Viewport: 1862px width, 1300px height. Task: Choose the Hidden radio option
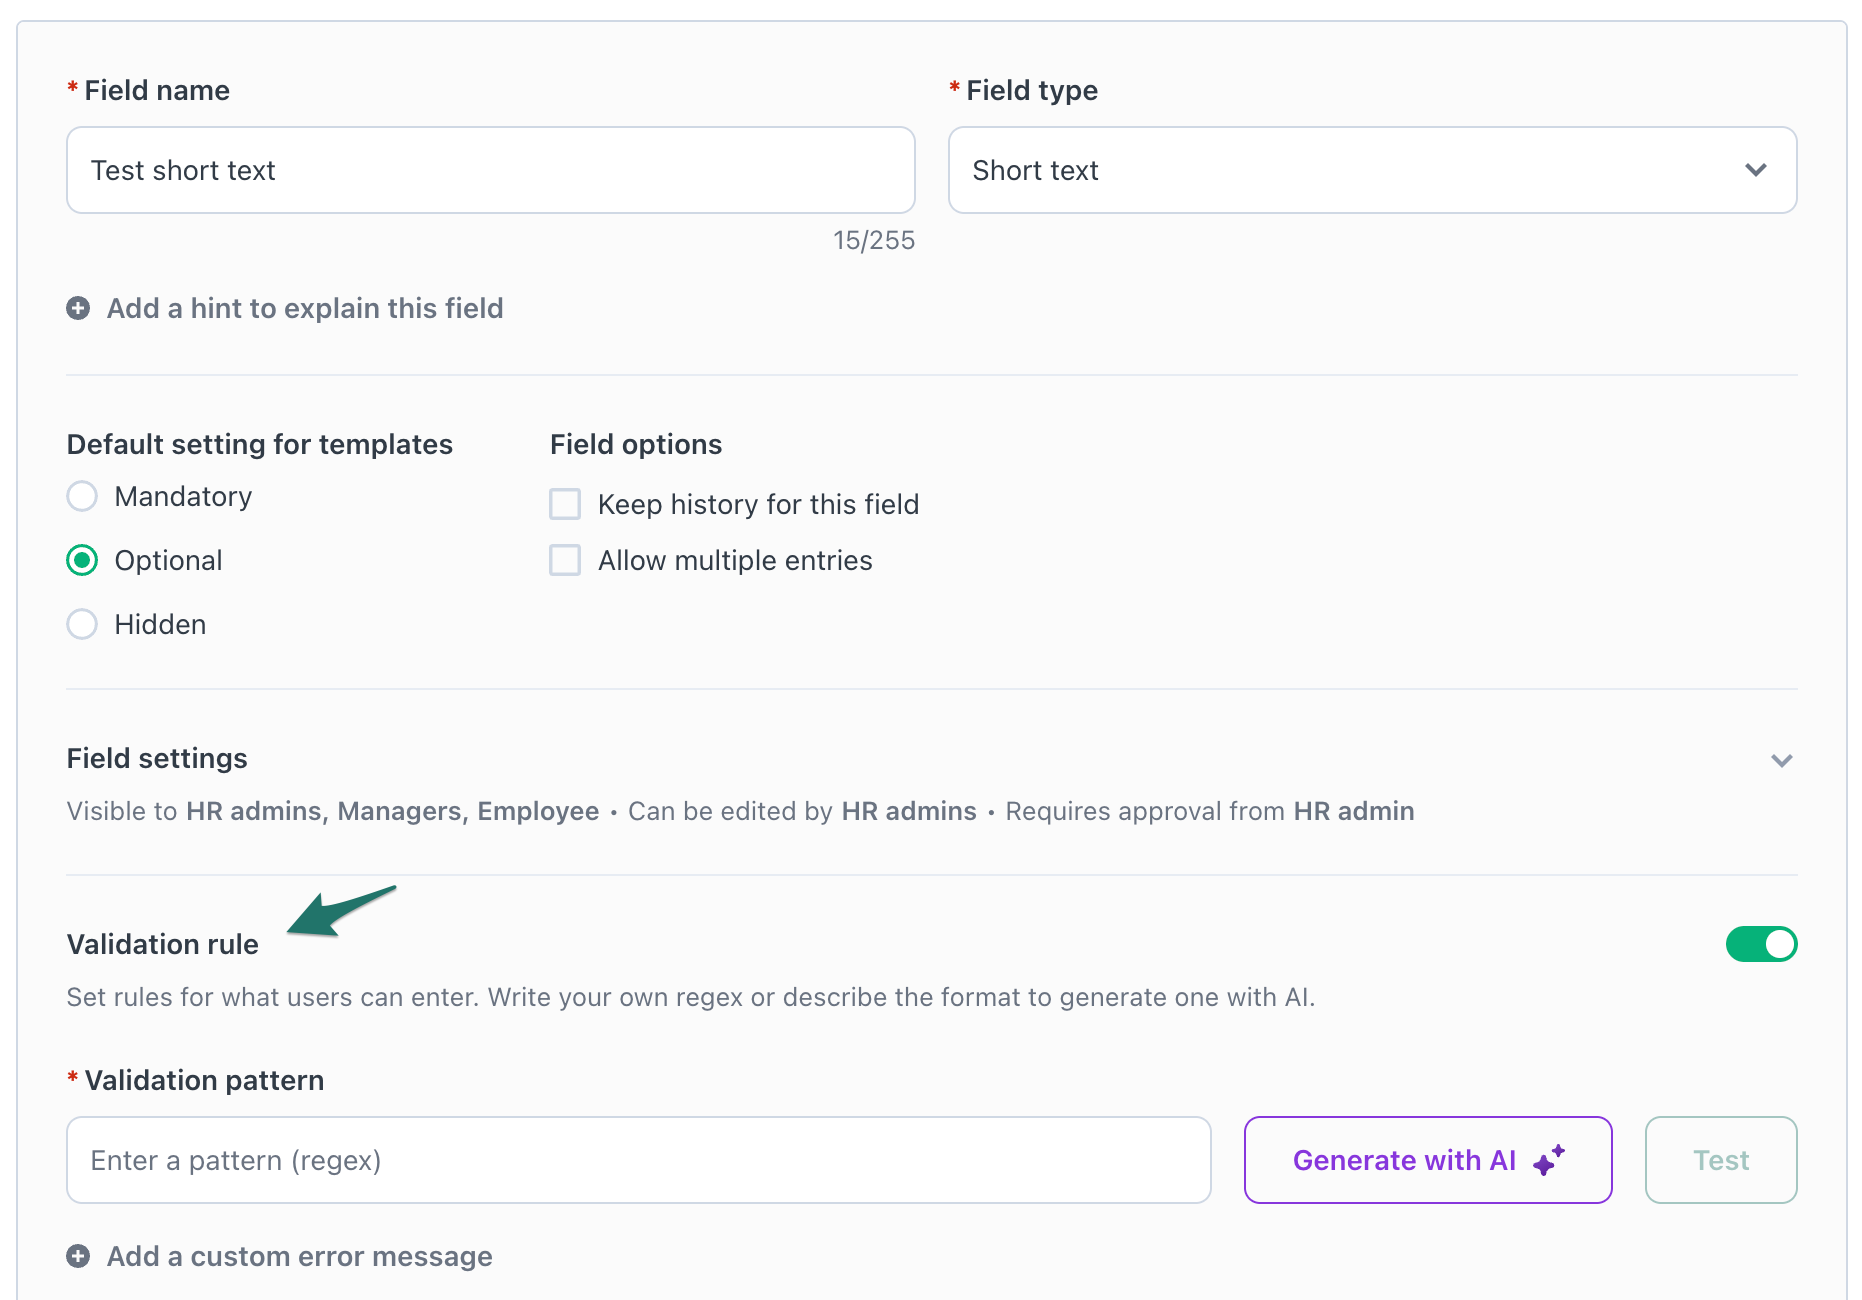pyautogui.click(x=82, y=624)
